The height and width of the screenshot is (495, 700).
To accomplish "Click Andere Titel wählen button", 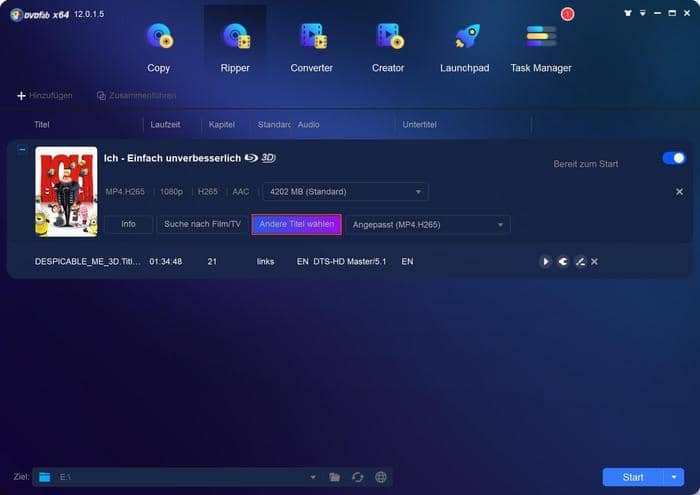I will 296,224.
